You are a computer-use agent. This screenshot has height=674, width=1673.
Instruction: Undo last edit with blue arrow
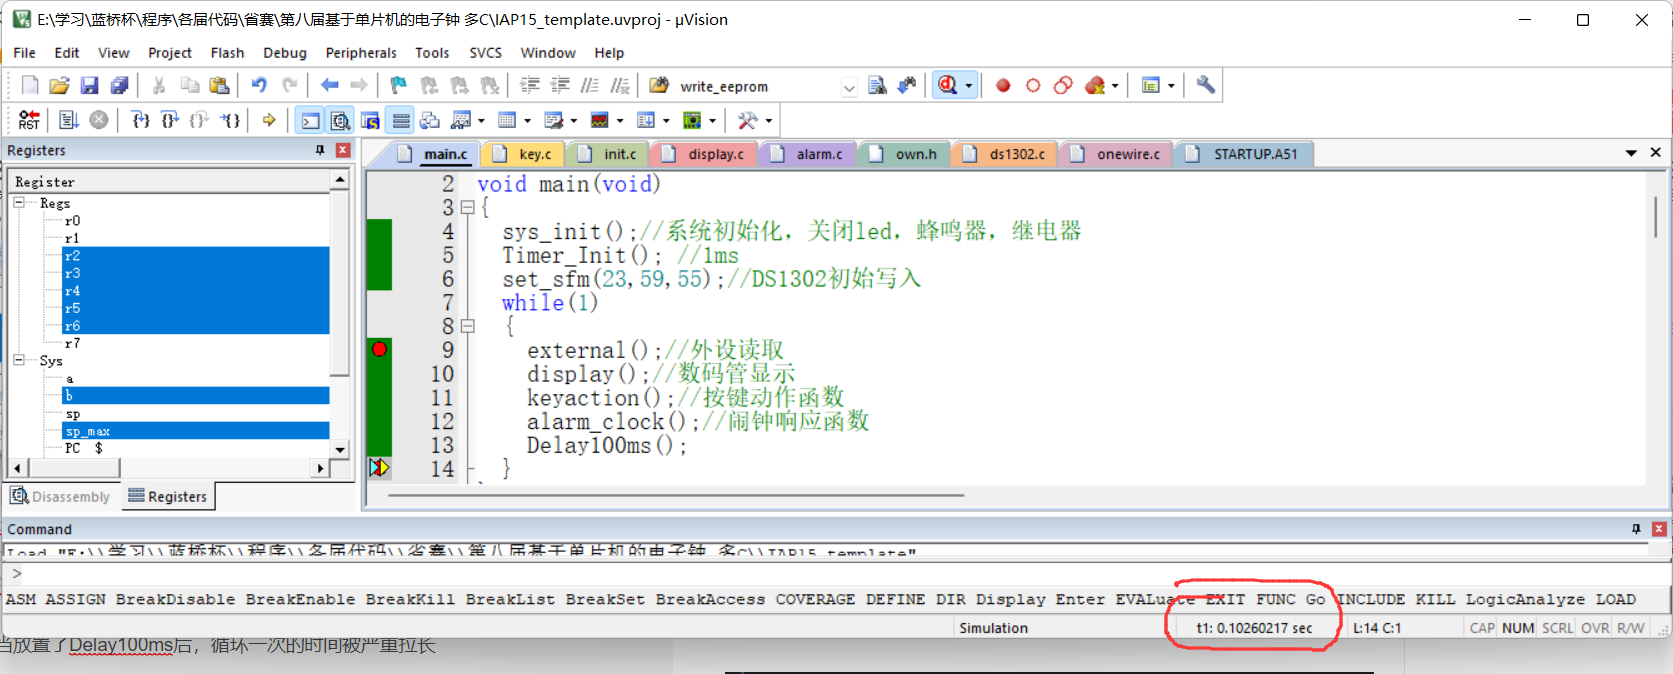259,86
